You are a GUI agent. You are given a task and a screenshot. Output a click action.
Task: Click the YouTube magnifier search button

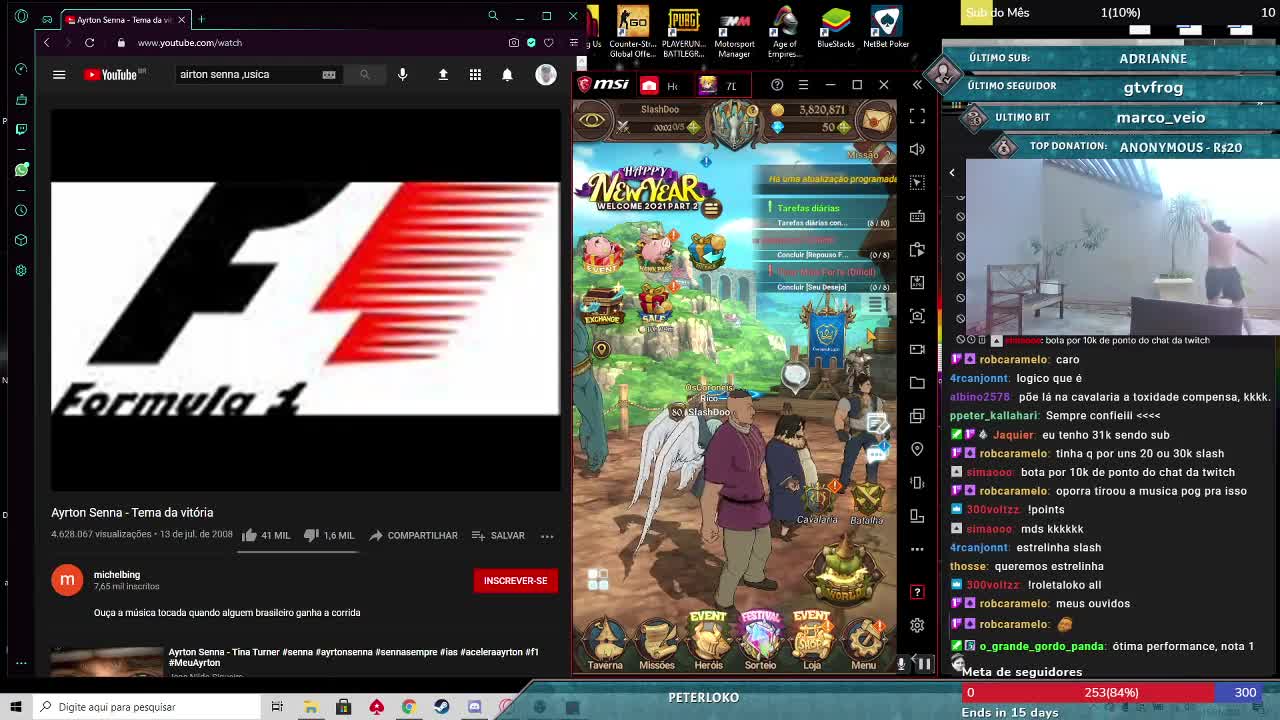tap(365, 74)
